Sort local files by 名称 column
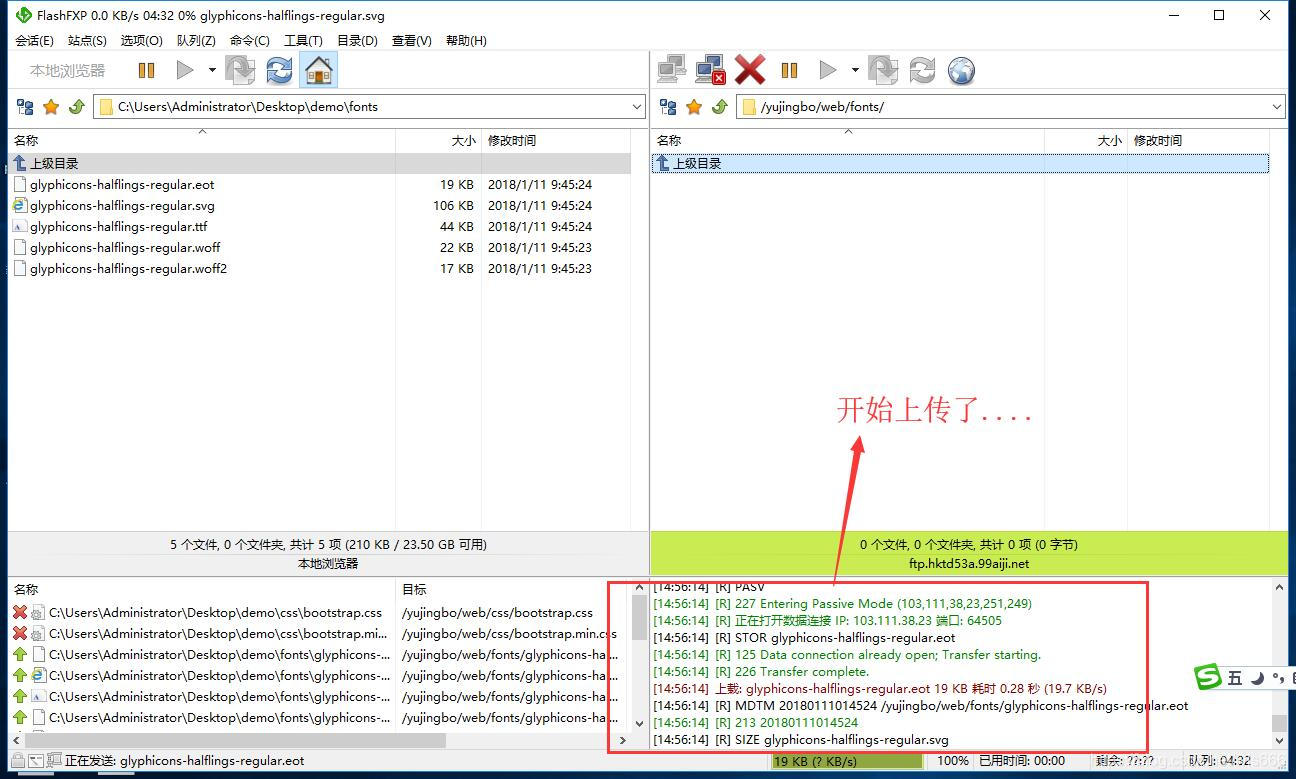Viewport: 1296px width, 779px height. pyautogui.click(x=202, y=141)
